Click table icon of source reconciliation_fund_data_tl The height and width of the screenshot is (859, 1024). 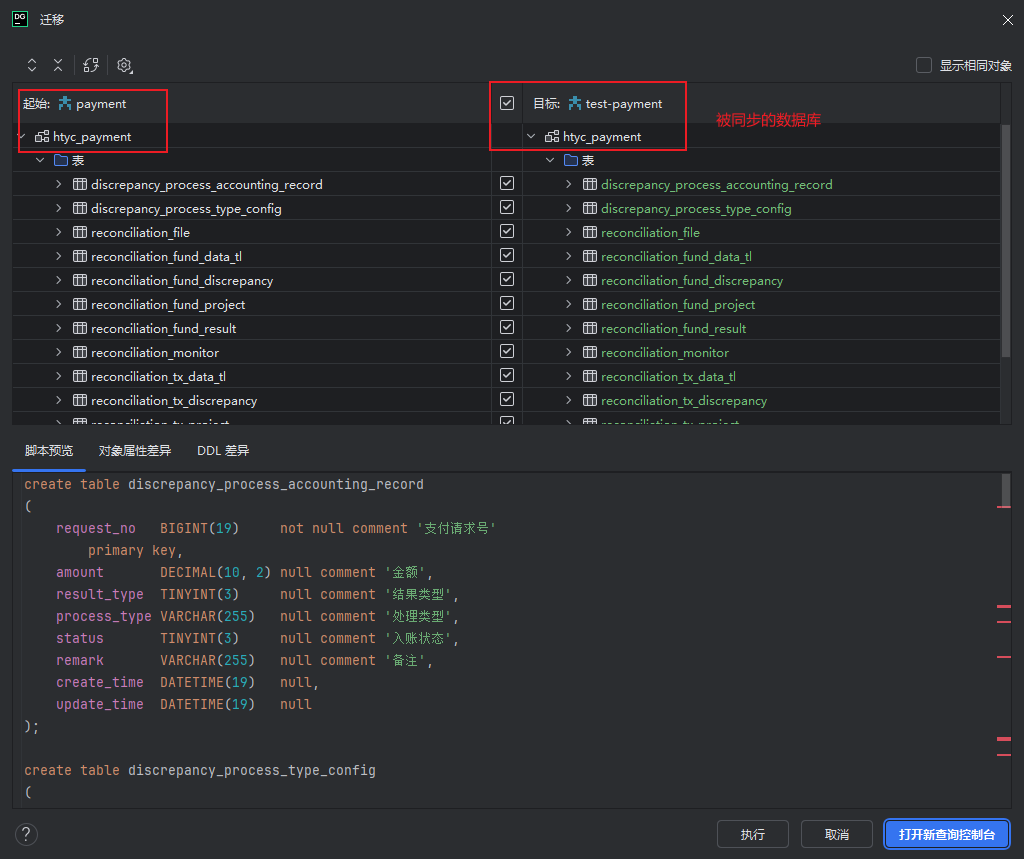[x=80, y=257]
